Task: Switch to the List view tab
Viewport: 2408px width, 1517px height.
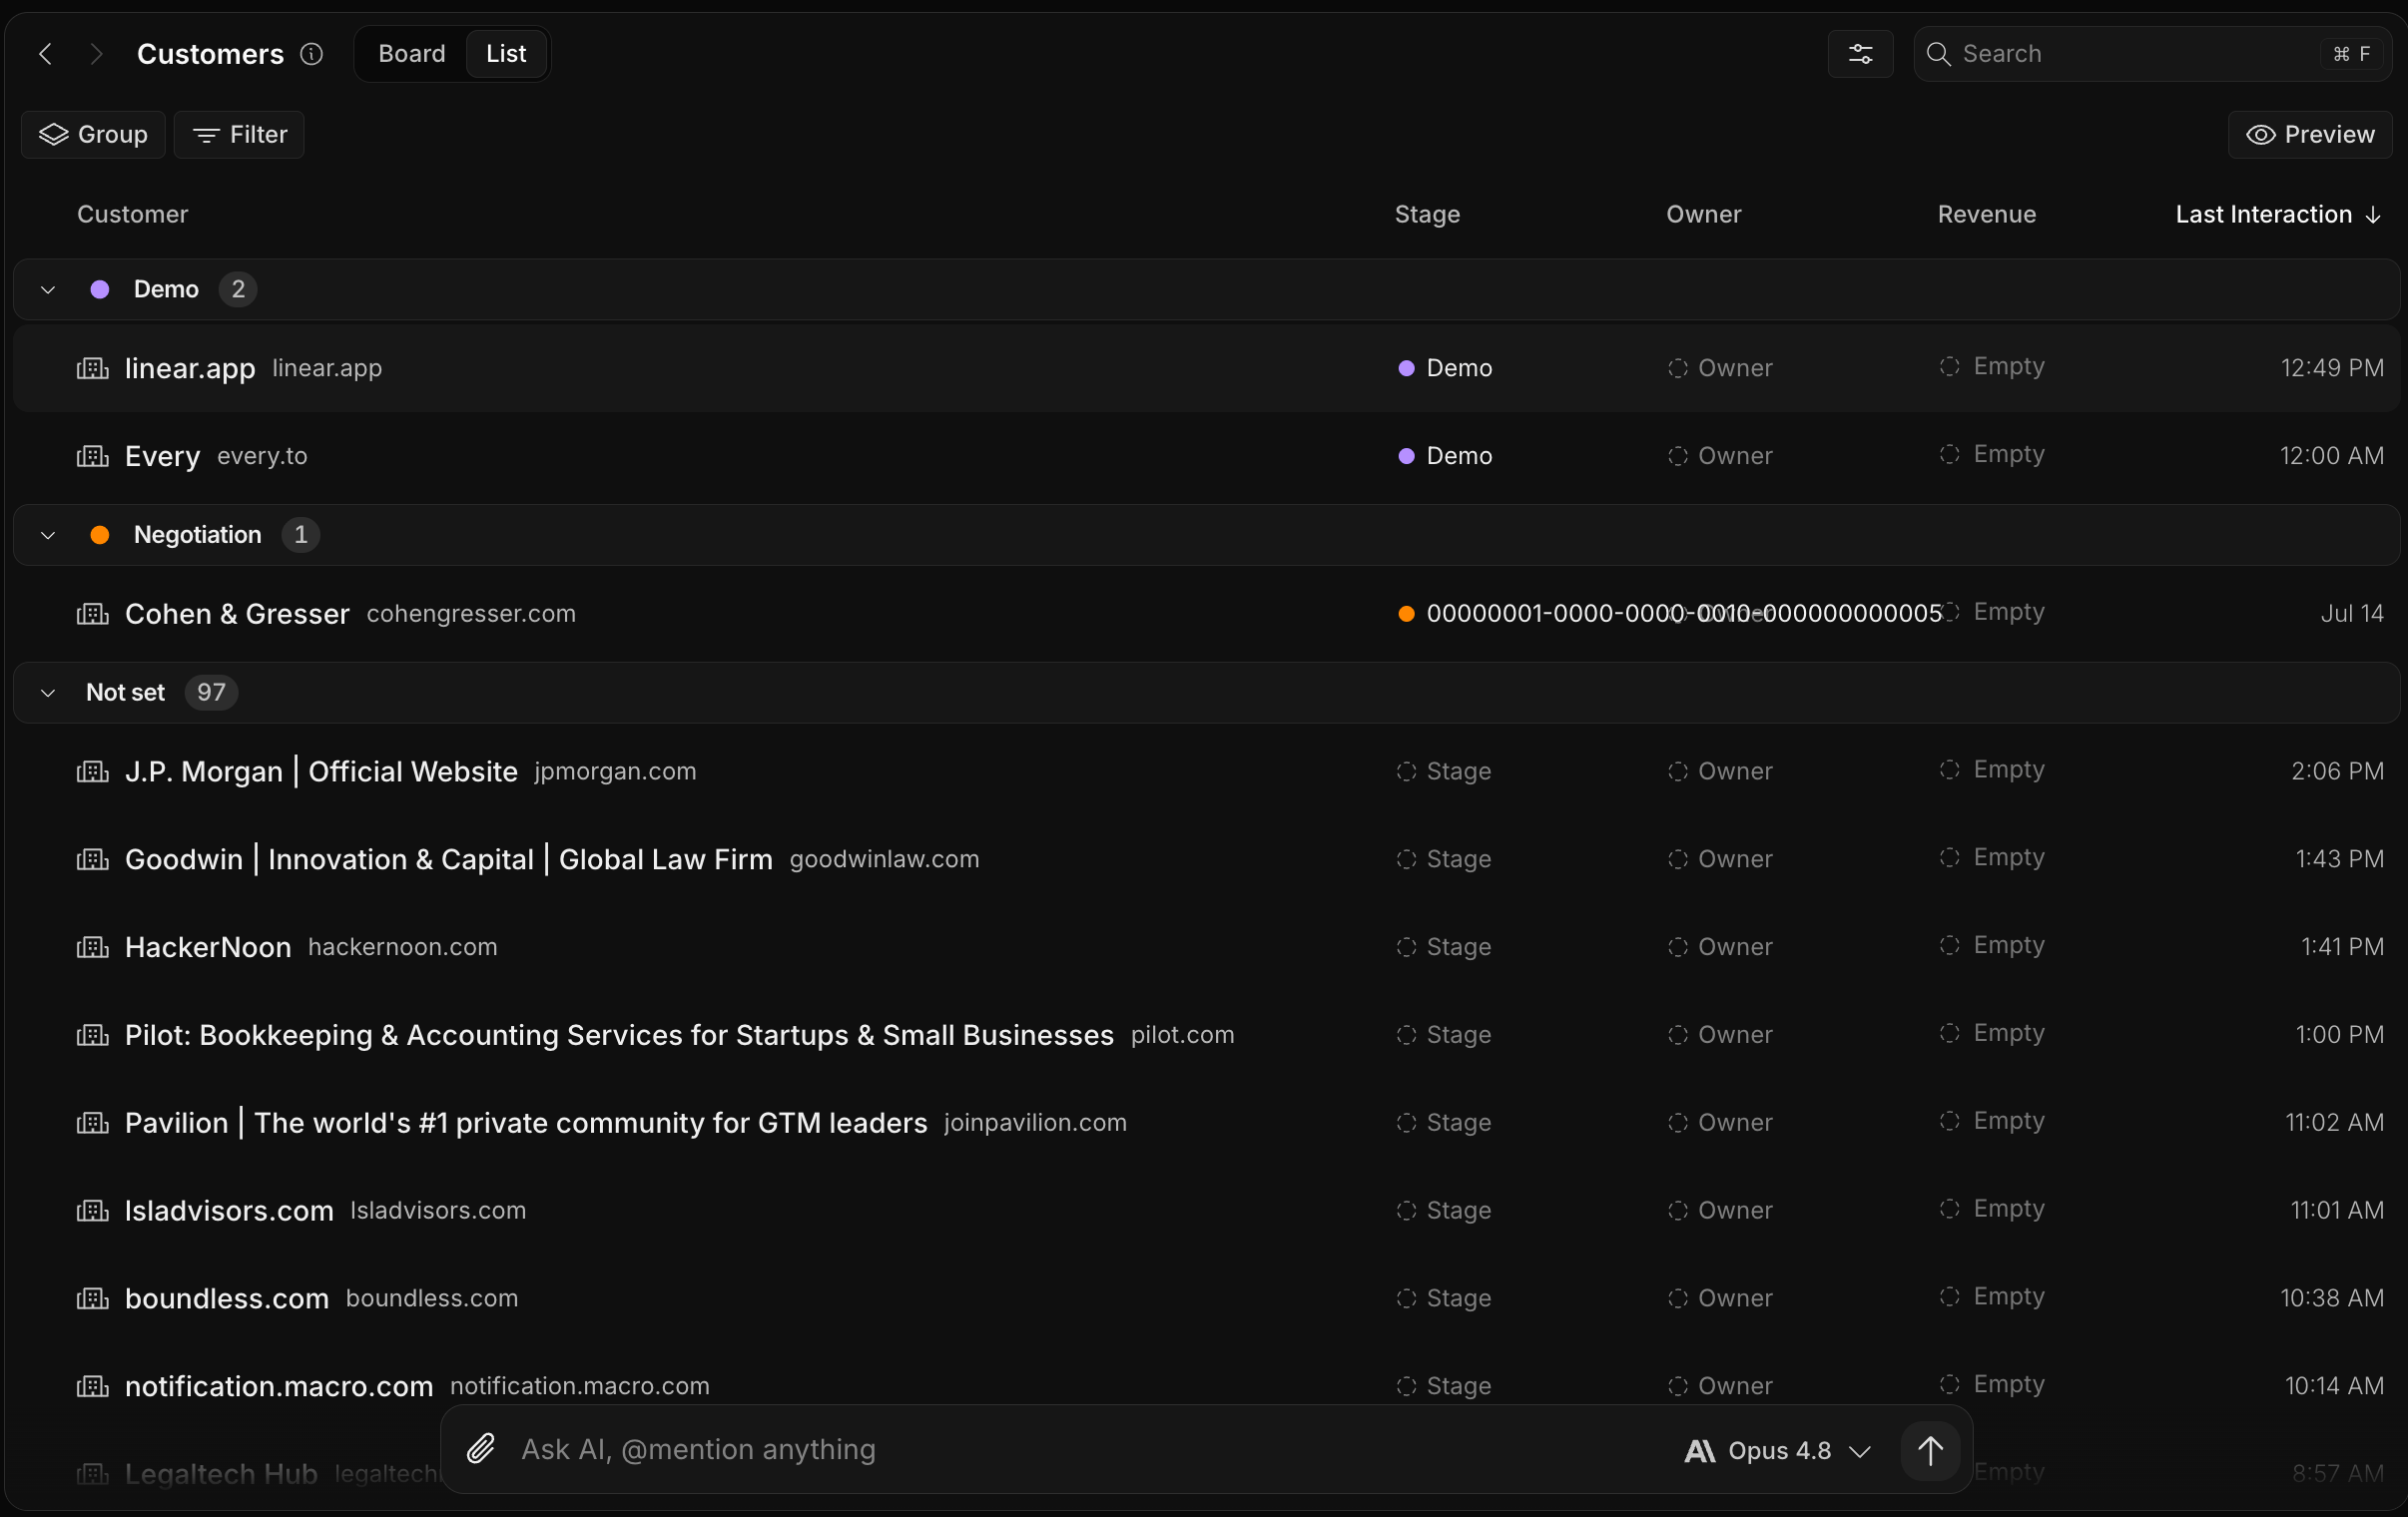Action: (x=506, y=54)
